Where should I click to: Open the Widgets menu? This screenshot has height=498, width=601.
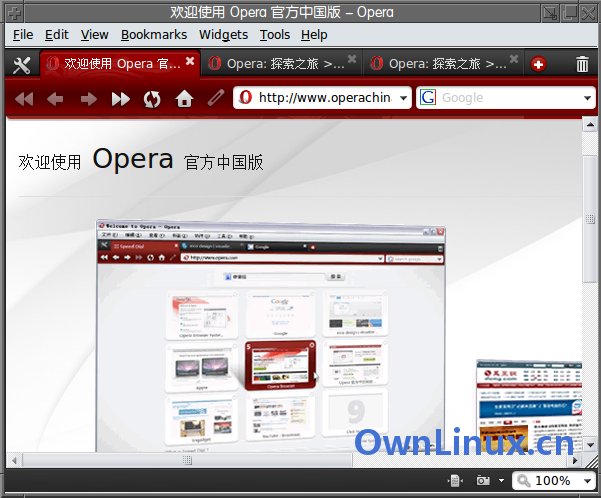coord(223,35)
